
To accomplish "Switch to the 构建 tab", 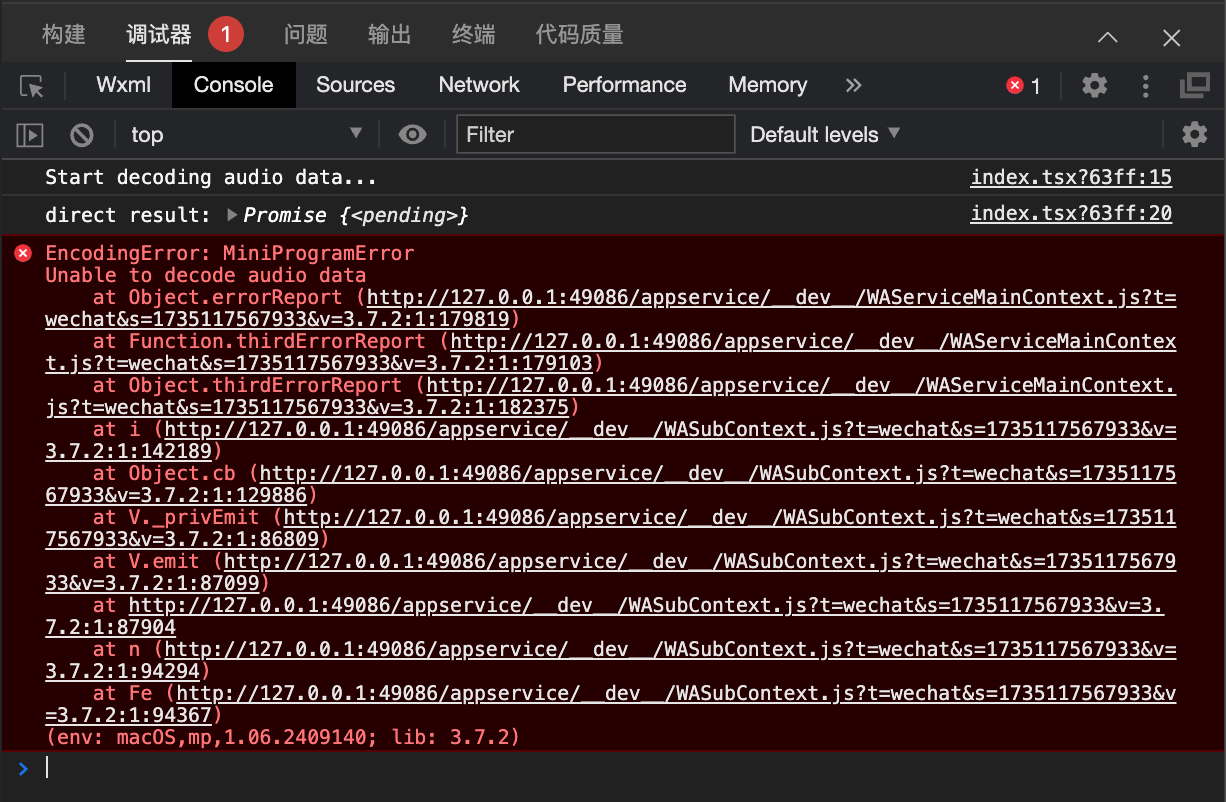I will tap(64, 35).
